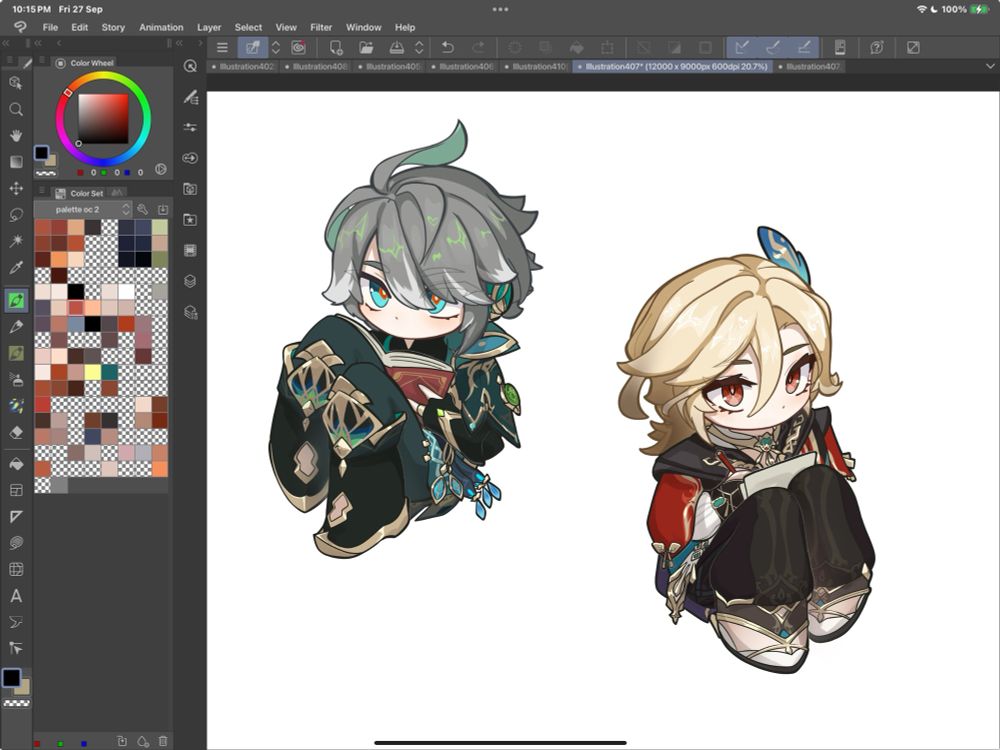Open the Material star folder panel
Screen dimensions: 1000x750
pyautogui.click(x=190, y=219)
